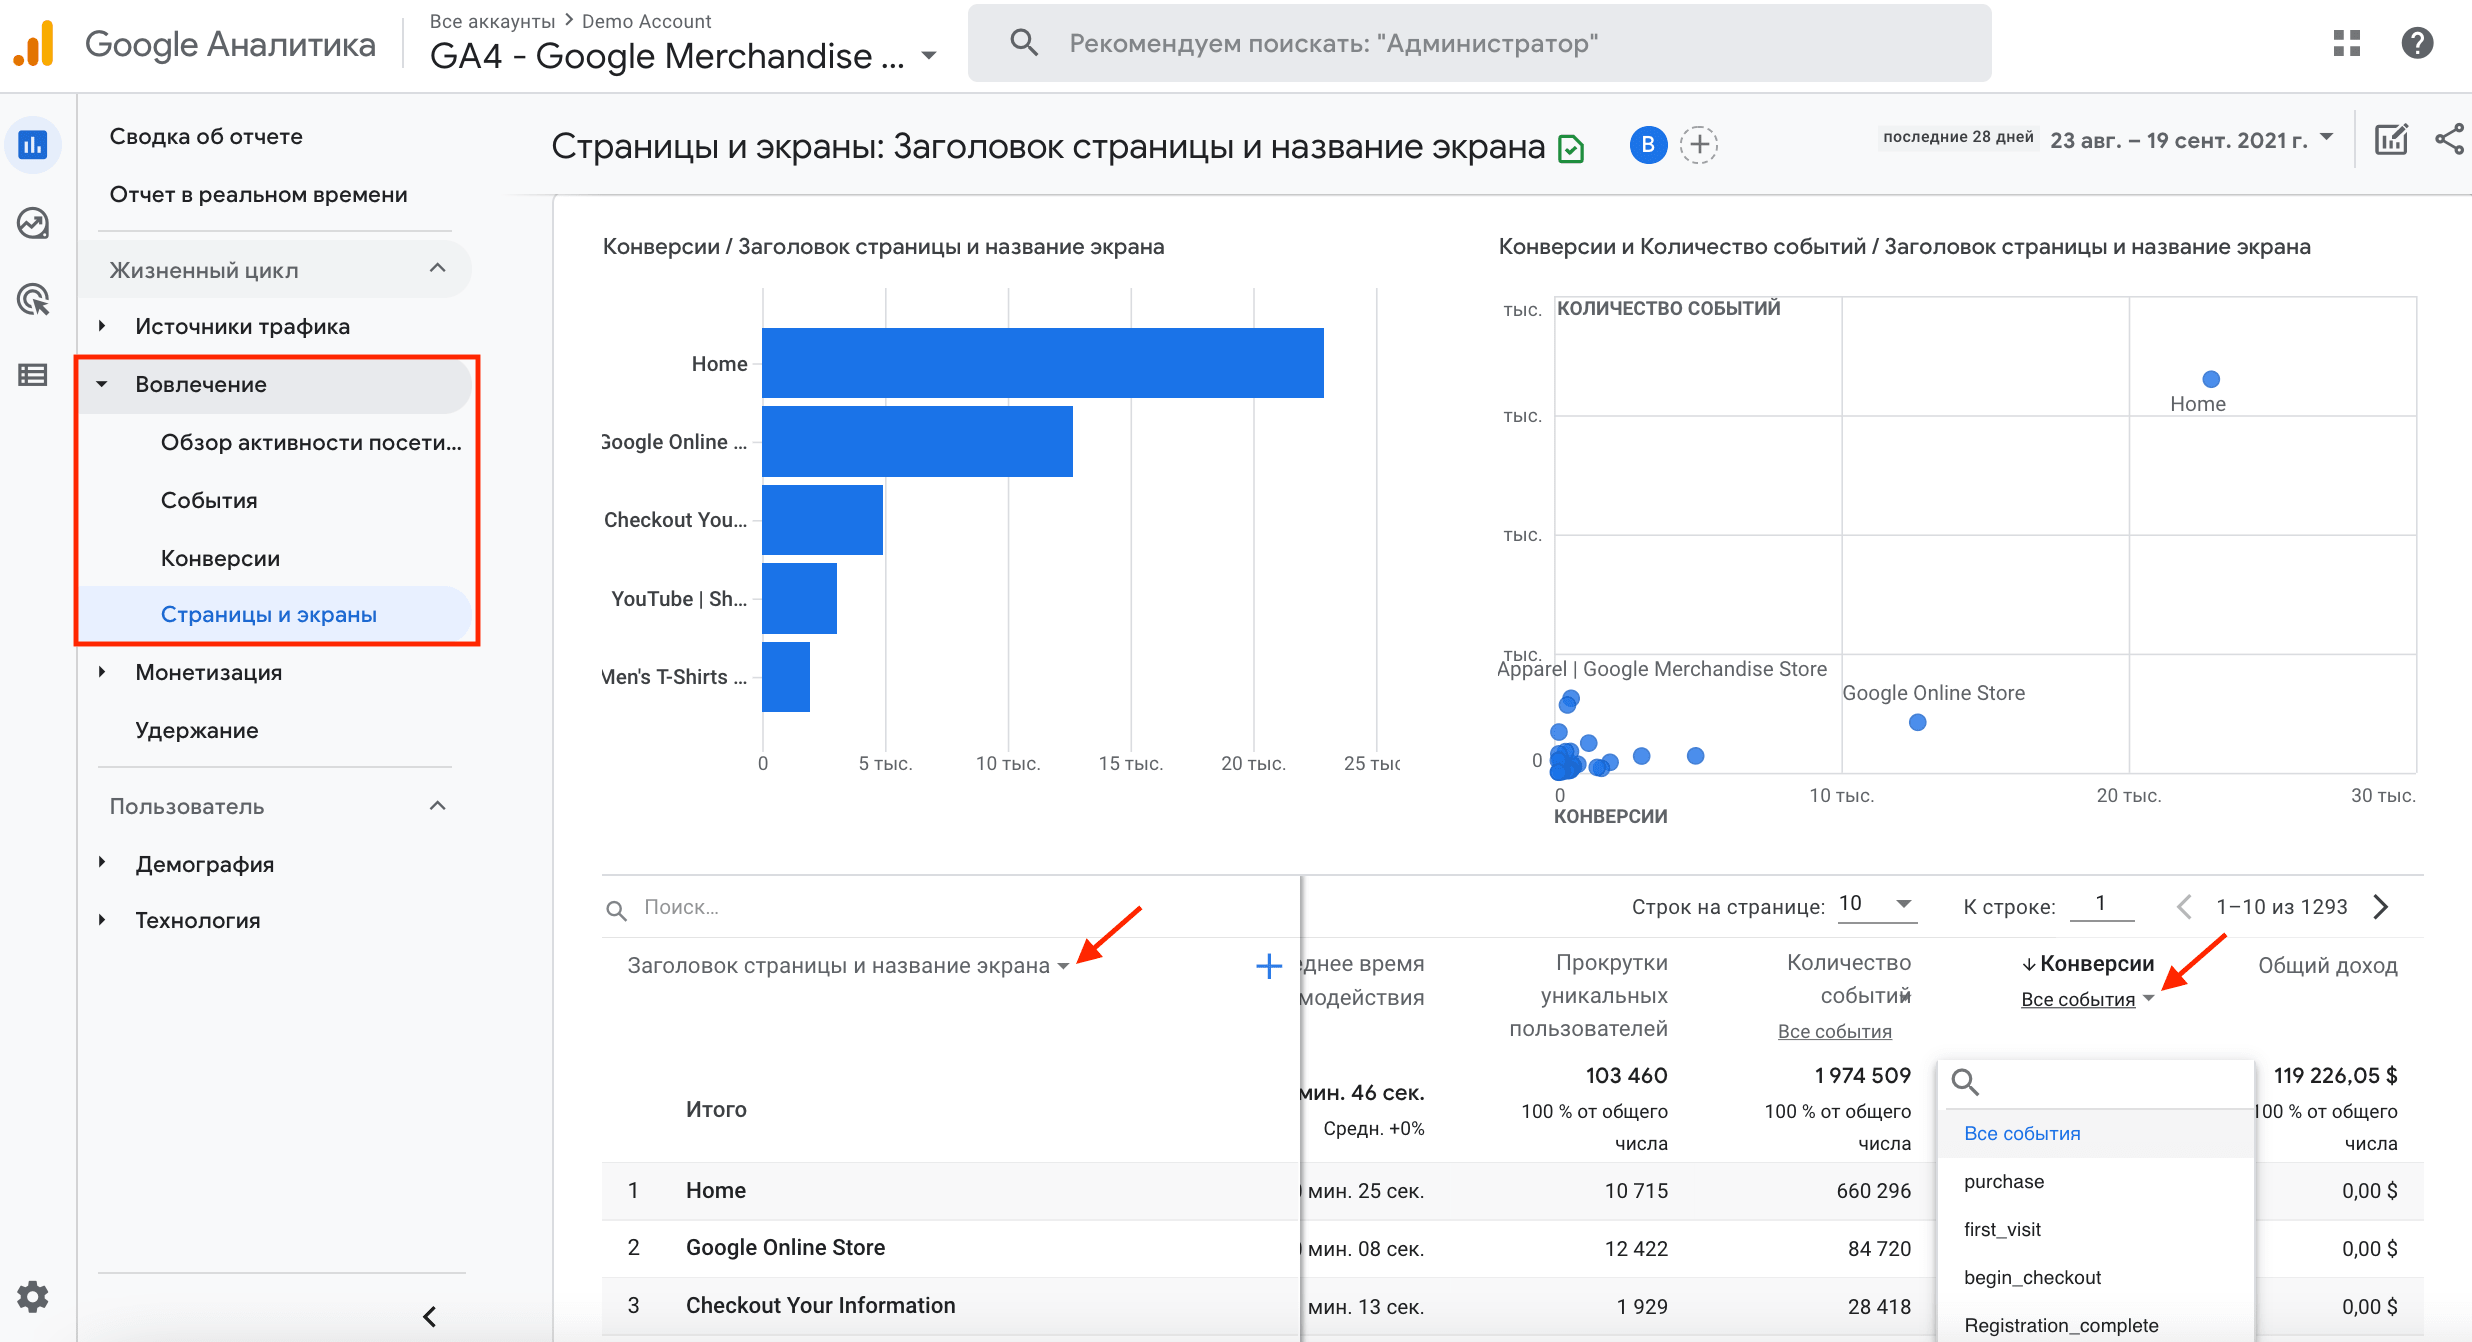Open the Reports section in left rail
The image size is (2472, 1342).
click(33, 145)
